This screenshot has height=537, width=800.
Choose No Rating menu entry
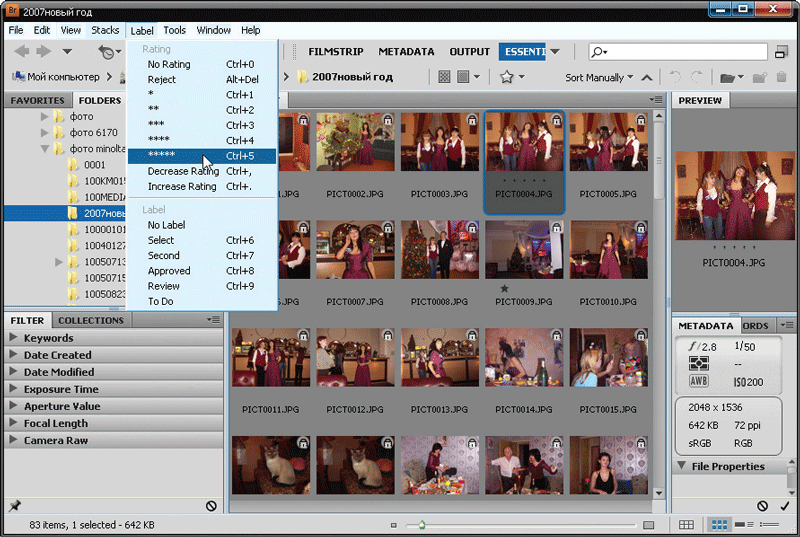(x=202, y=64)
